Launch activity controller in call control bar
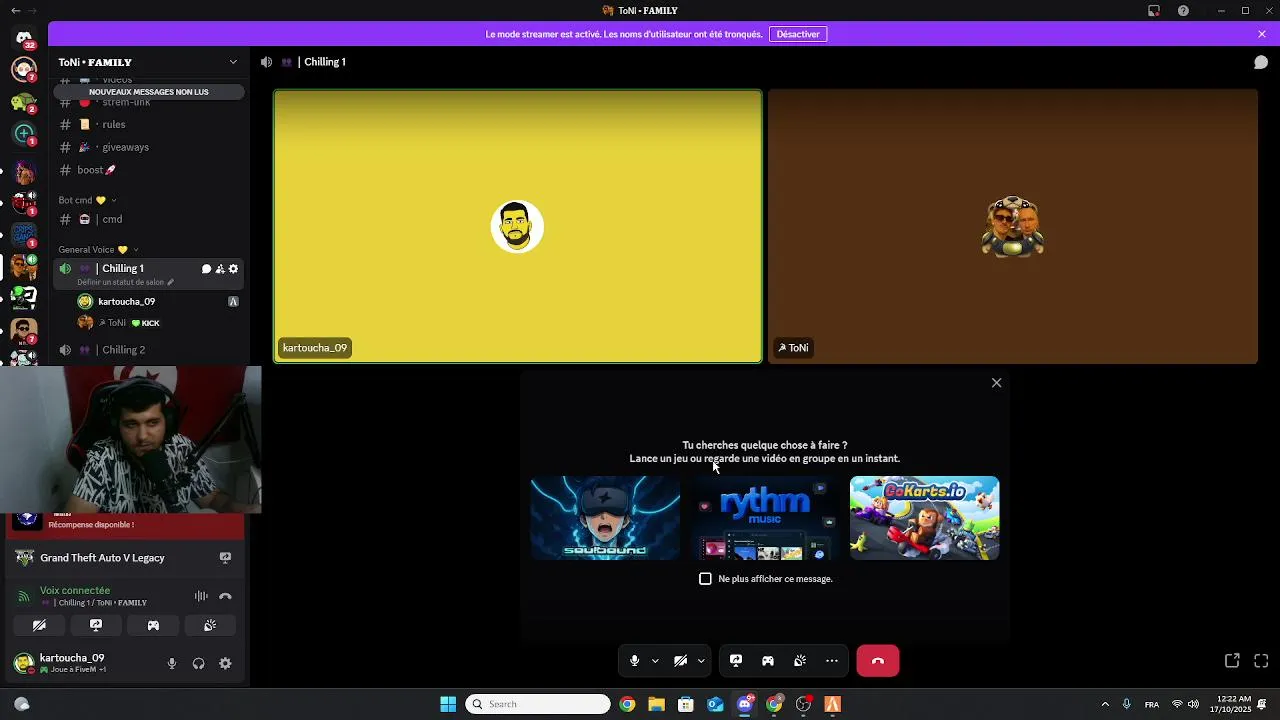 click(768, 661)
